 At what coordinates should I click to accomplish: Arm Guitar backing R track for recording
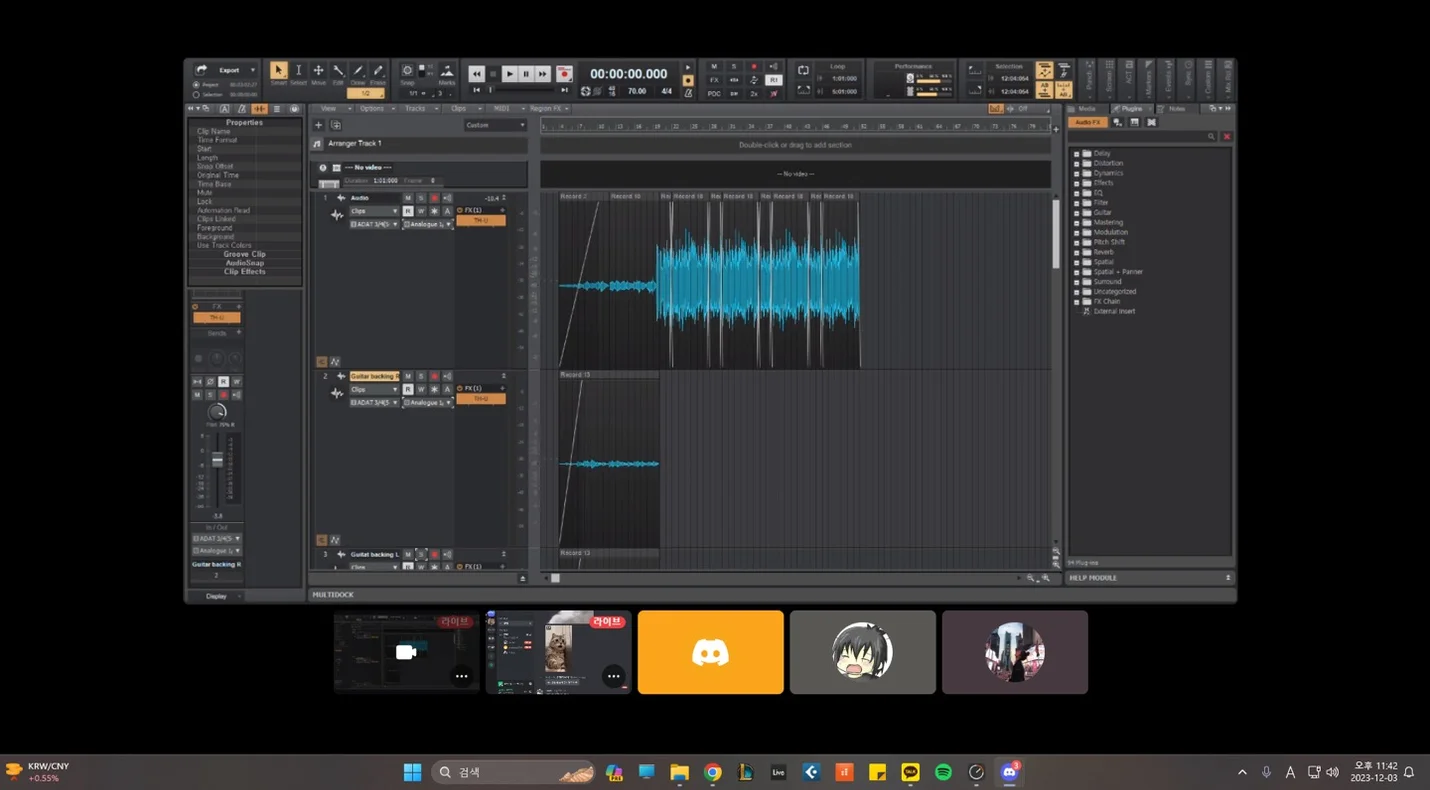tap(434, 376)
